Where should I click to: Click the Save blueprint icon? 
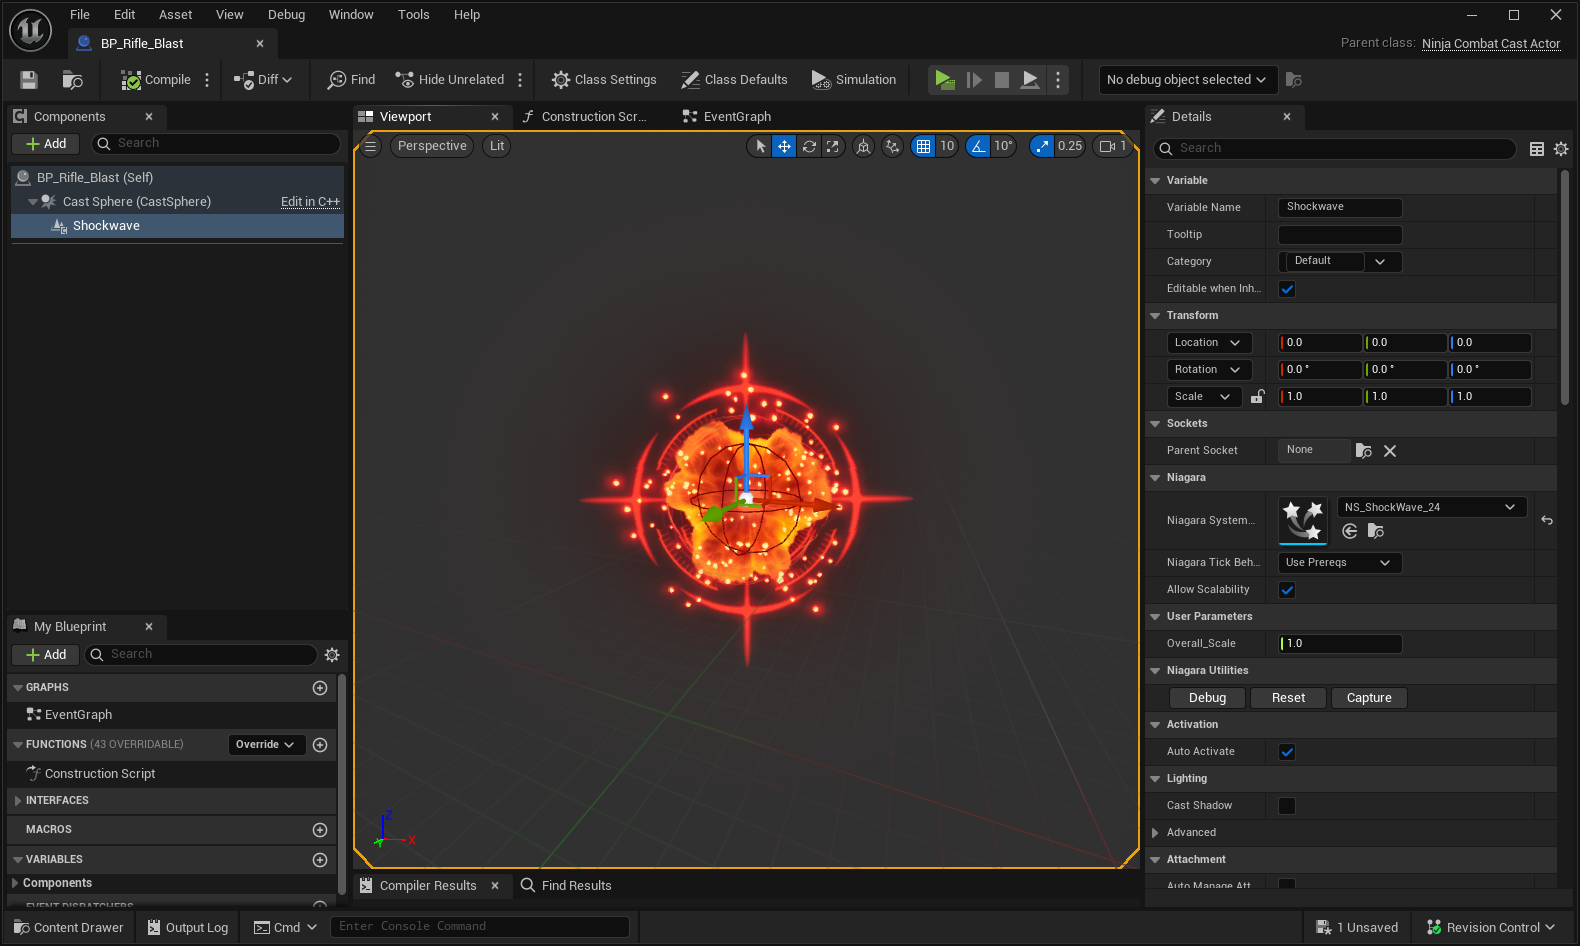click(x=29, y=80)
